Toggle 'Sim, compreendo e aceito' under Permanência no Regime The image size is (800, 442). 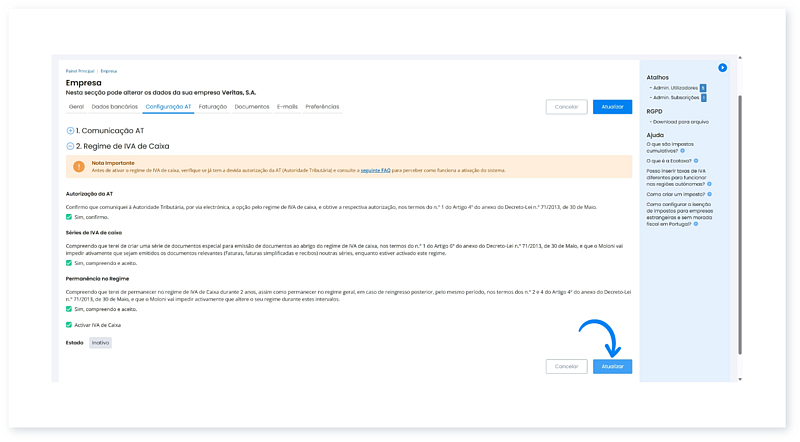point(69,309)
